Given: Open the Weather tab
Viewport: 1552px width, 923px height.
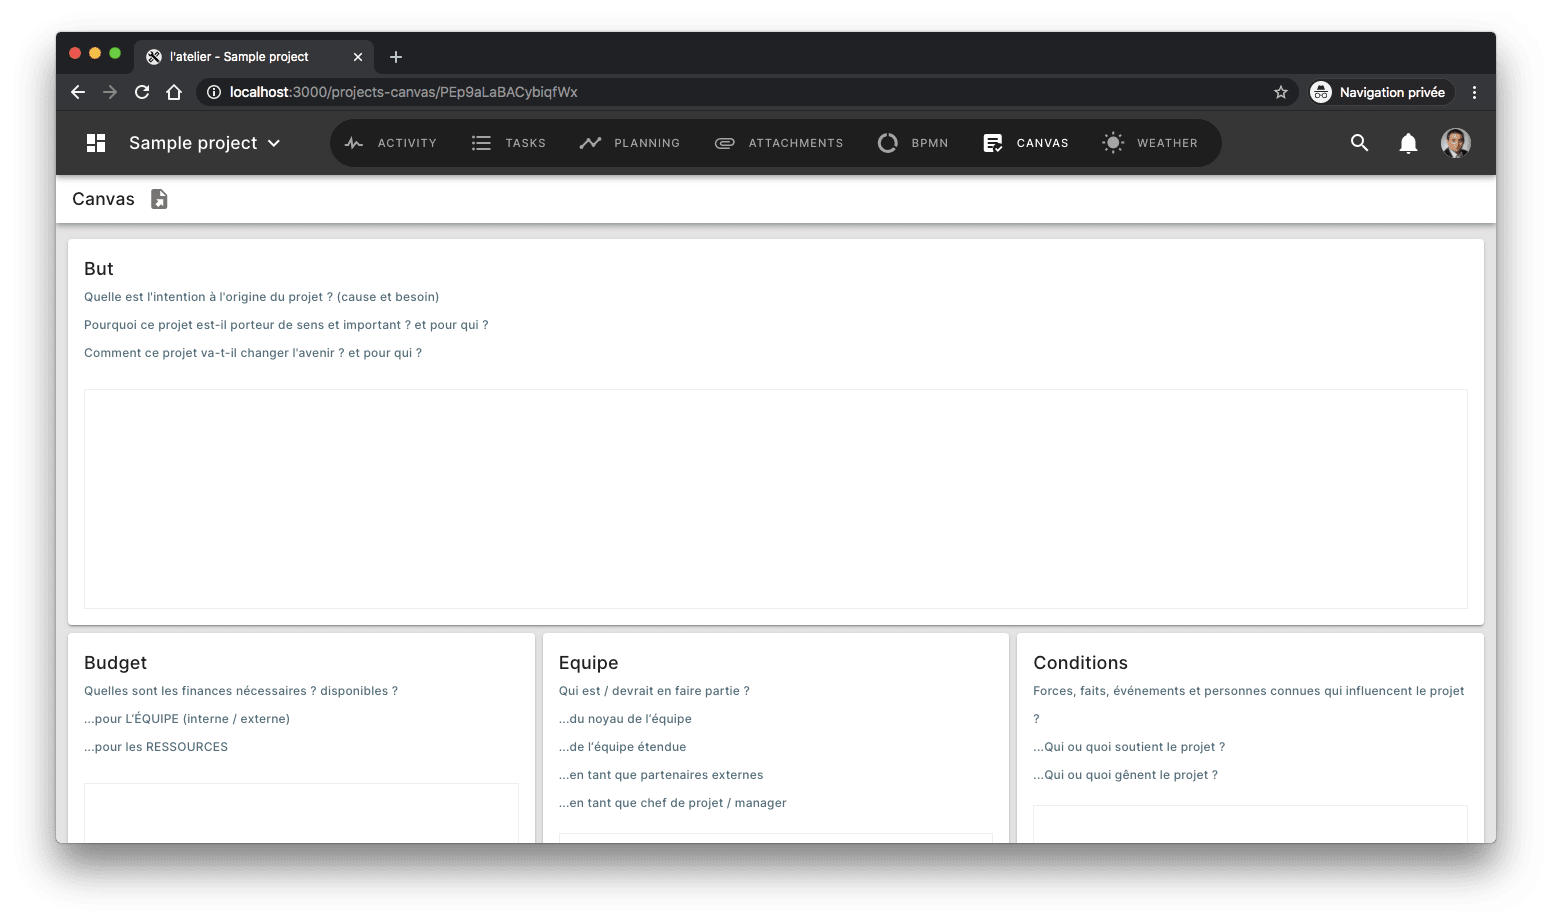Looking at the screenshot, I should (1150, 143).
